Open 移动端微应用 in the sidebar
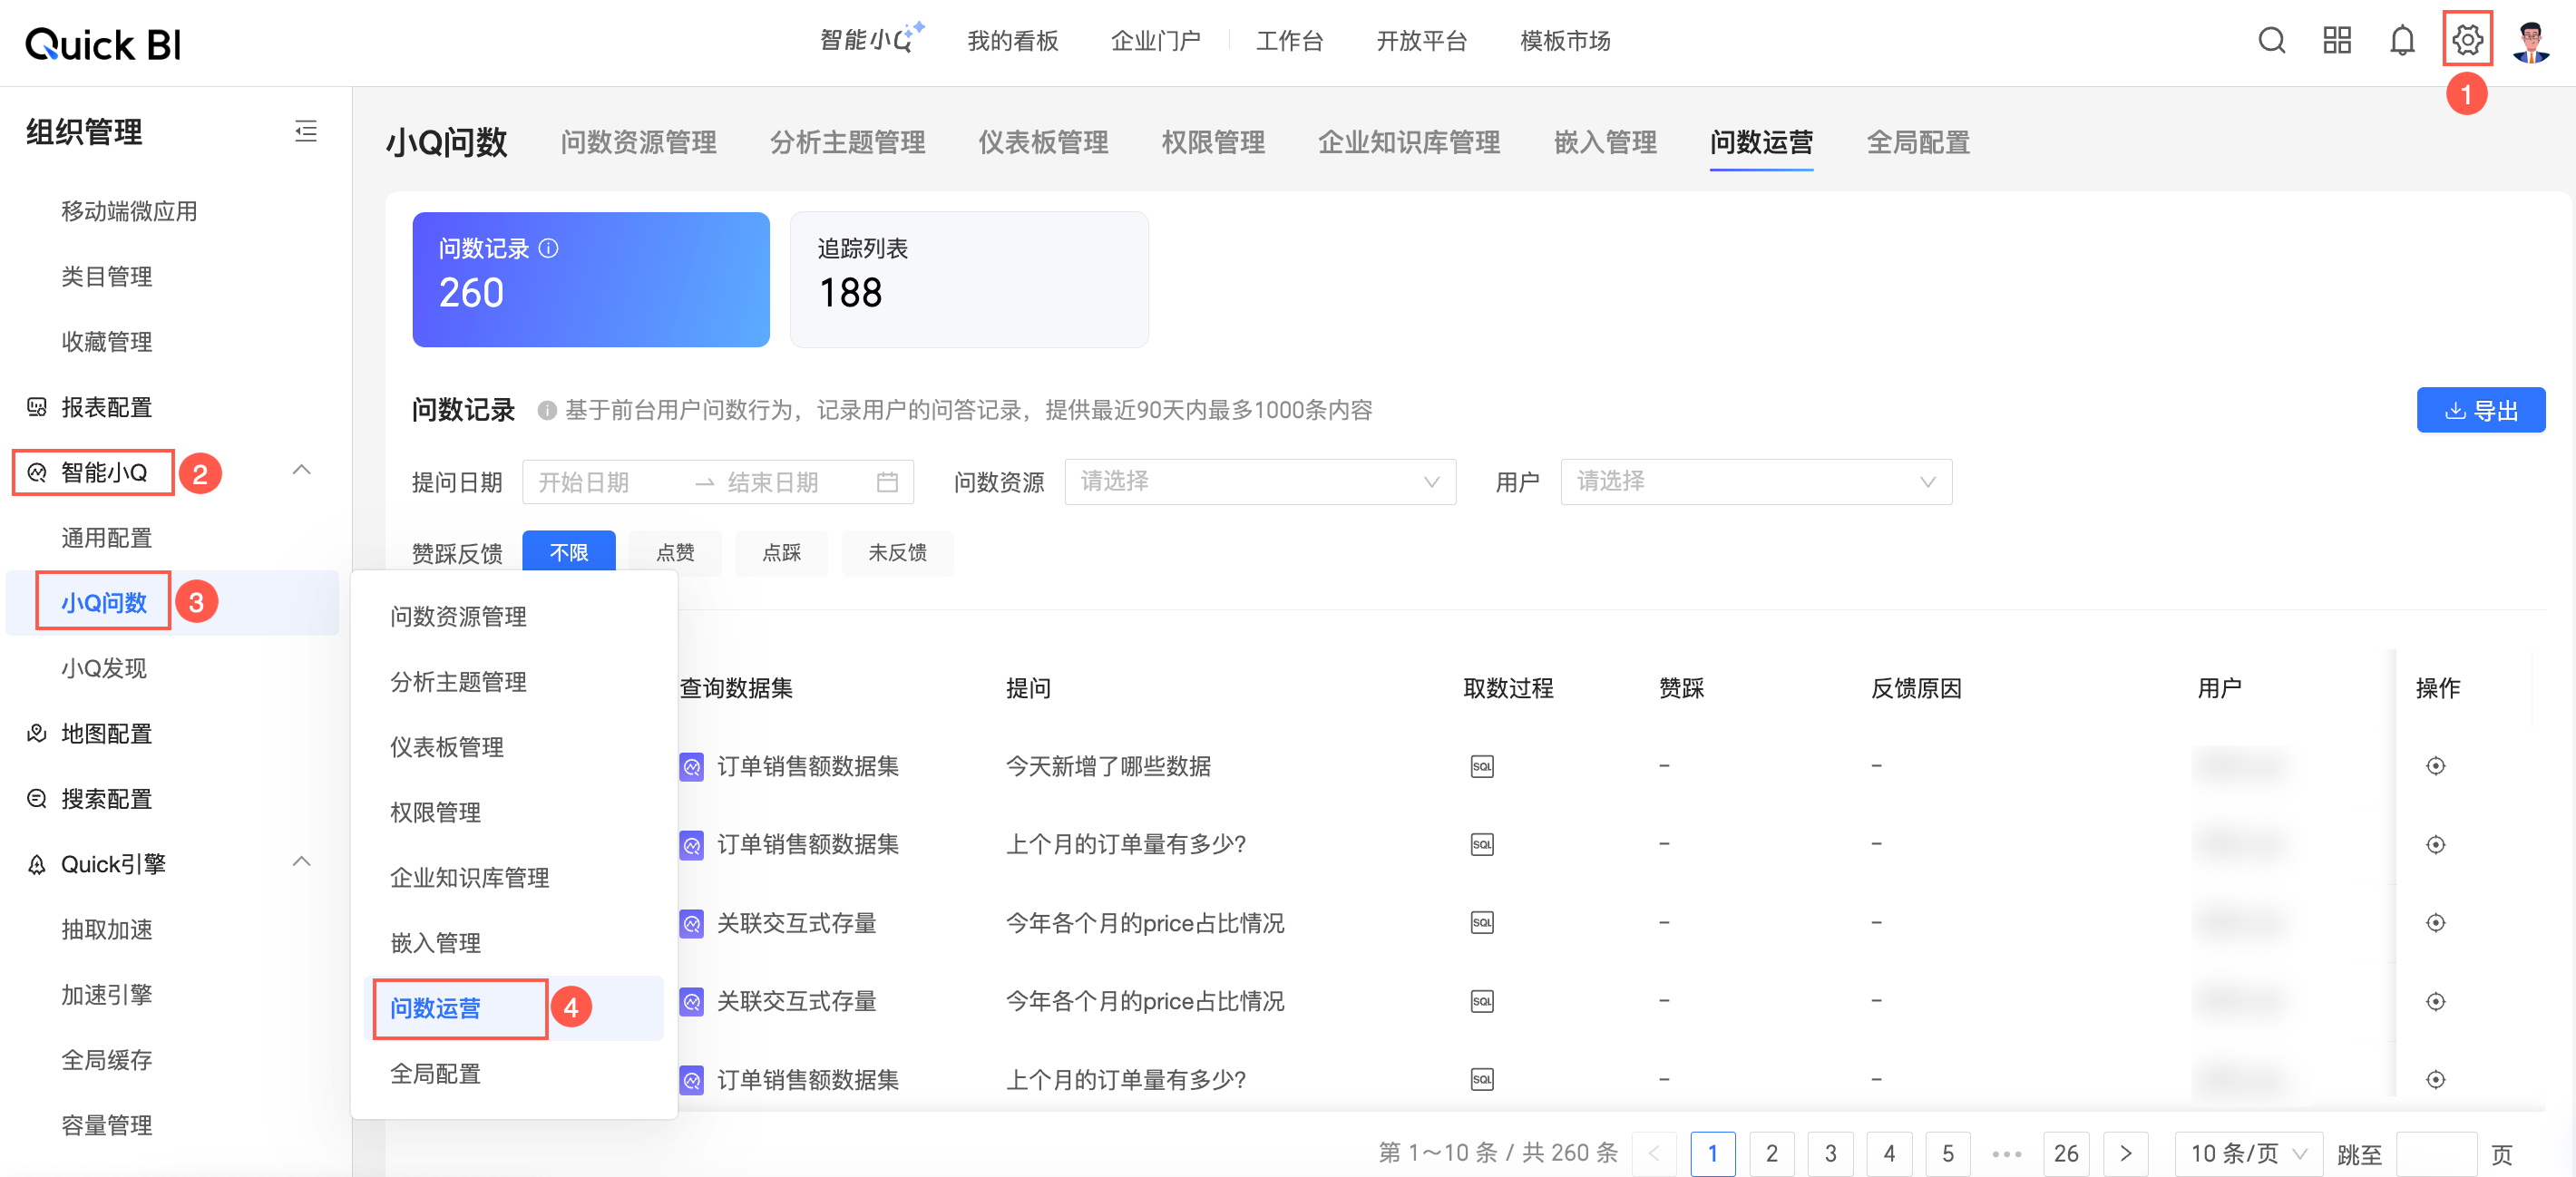The width and height of the screenshot is (2576, 1177). 129,212
